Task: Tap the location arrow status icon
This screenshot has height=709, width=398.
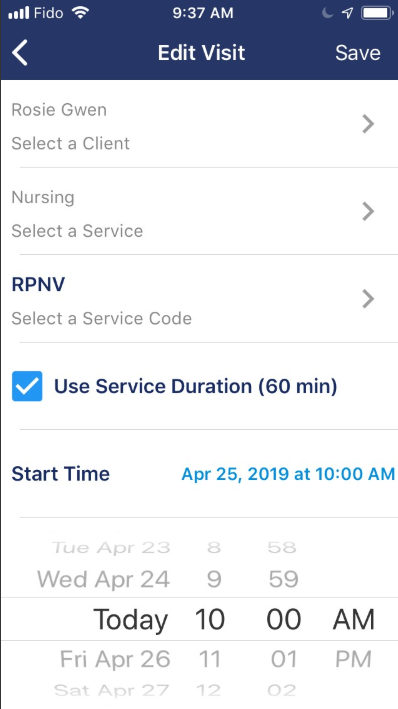Action: pyautogui.click(x=347, y=13)
